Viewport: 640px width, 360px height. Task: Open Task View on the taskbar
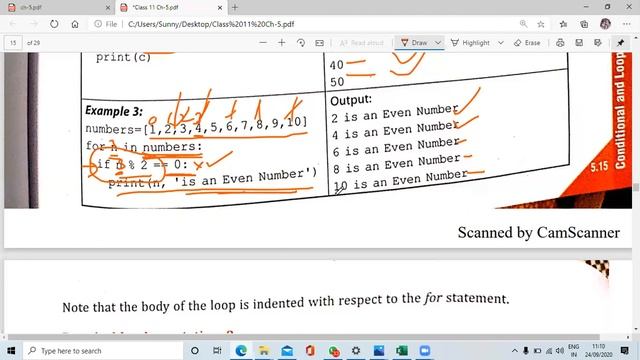[x=217, y=351]
